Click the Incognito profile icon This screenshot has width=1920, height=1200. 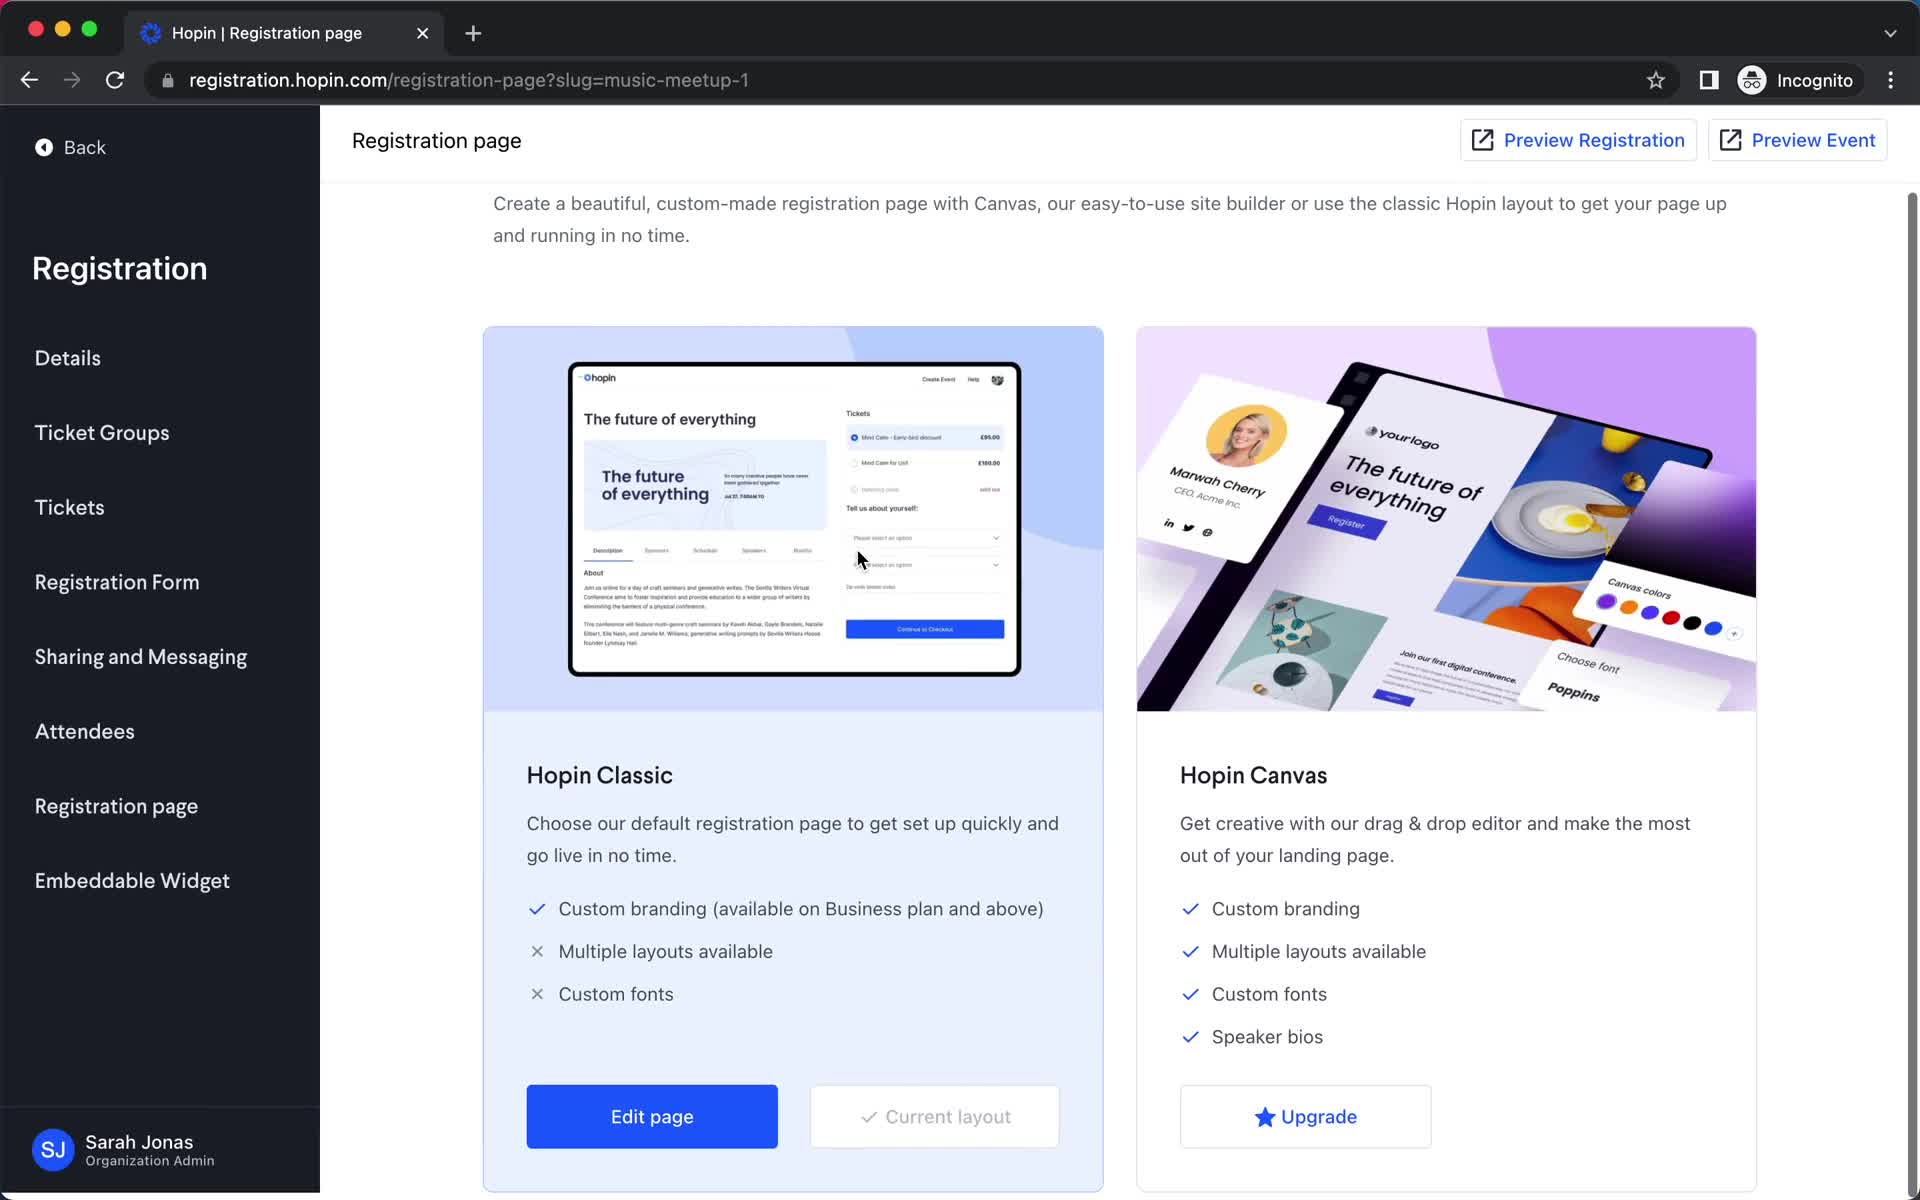[x=1752, y=80]
